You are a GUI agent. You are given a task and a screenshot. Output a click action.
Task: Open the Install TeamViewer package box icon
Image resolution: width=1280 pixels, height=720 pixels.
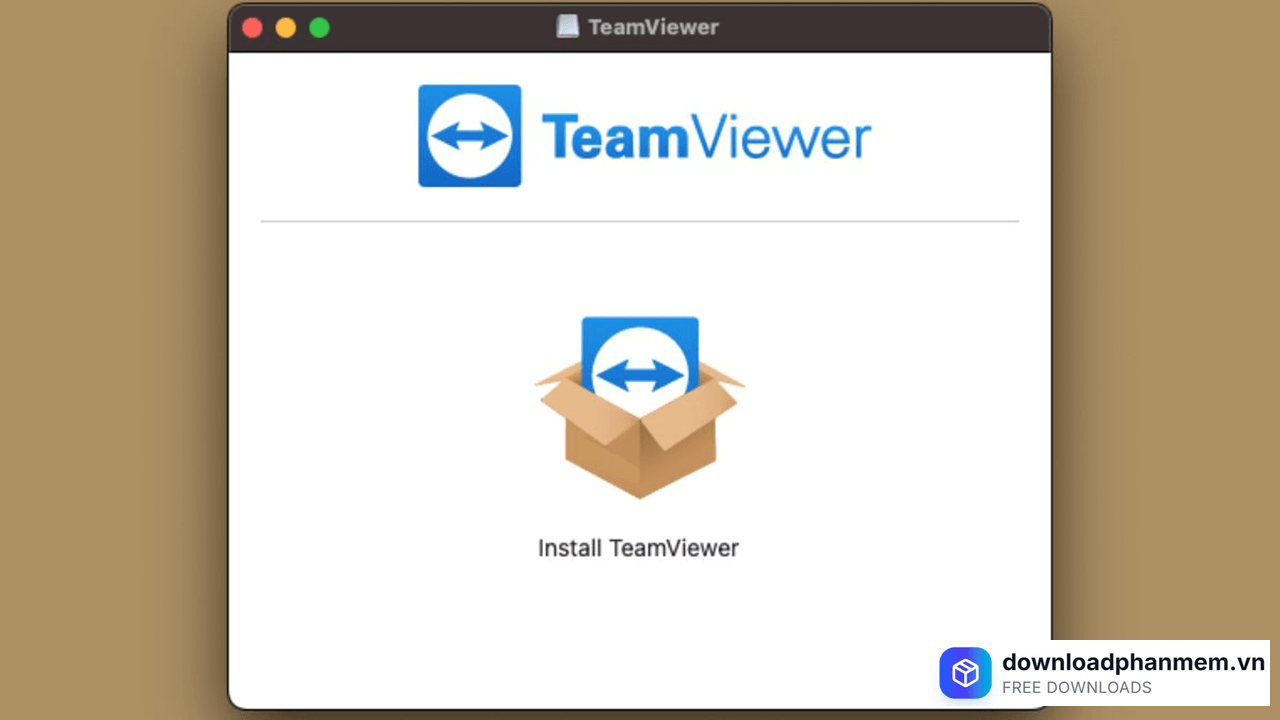coord(639,408)
